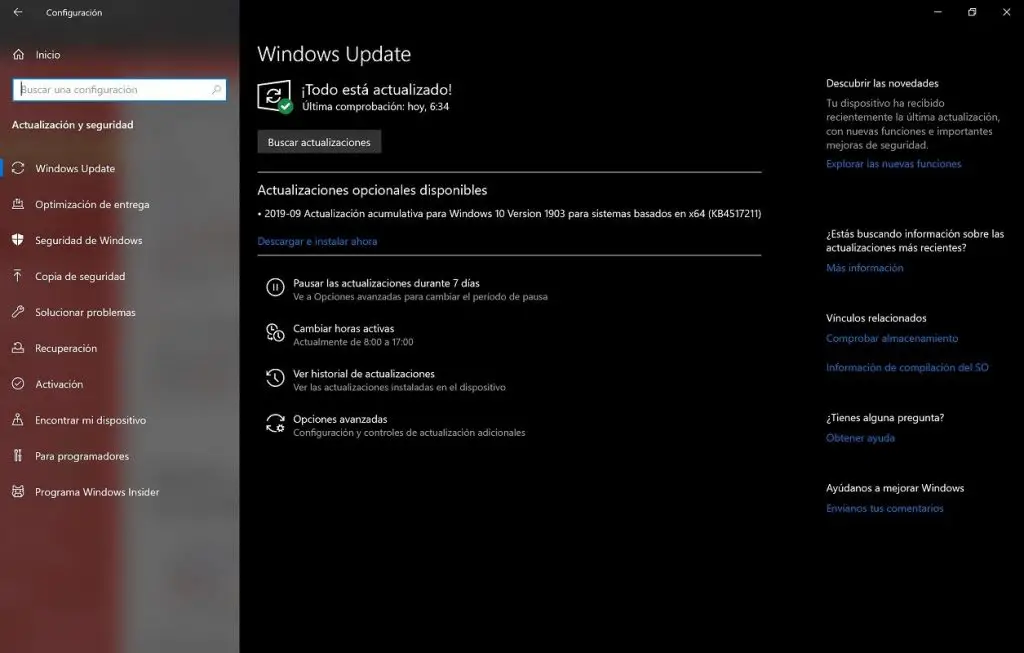Click the pause icon for pausing updates
1024x653 pixels.
275,287
